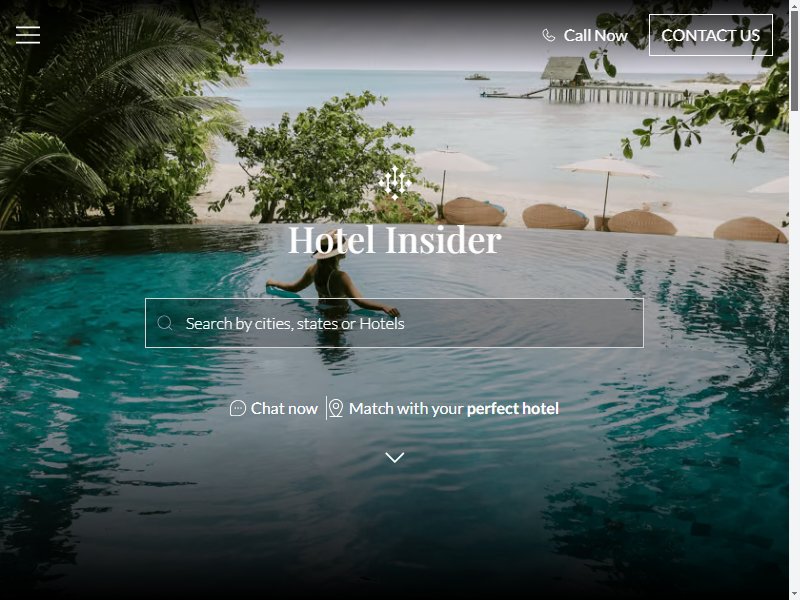Click the Hotel Insider emblem logo
The image size is (800, 600).
(x=395, y=182)
